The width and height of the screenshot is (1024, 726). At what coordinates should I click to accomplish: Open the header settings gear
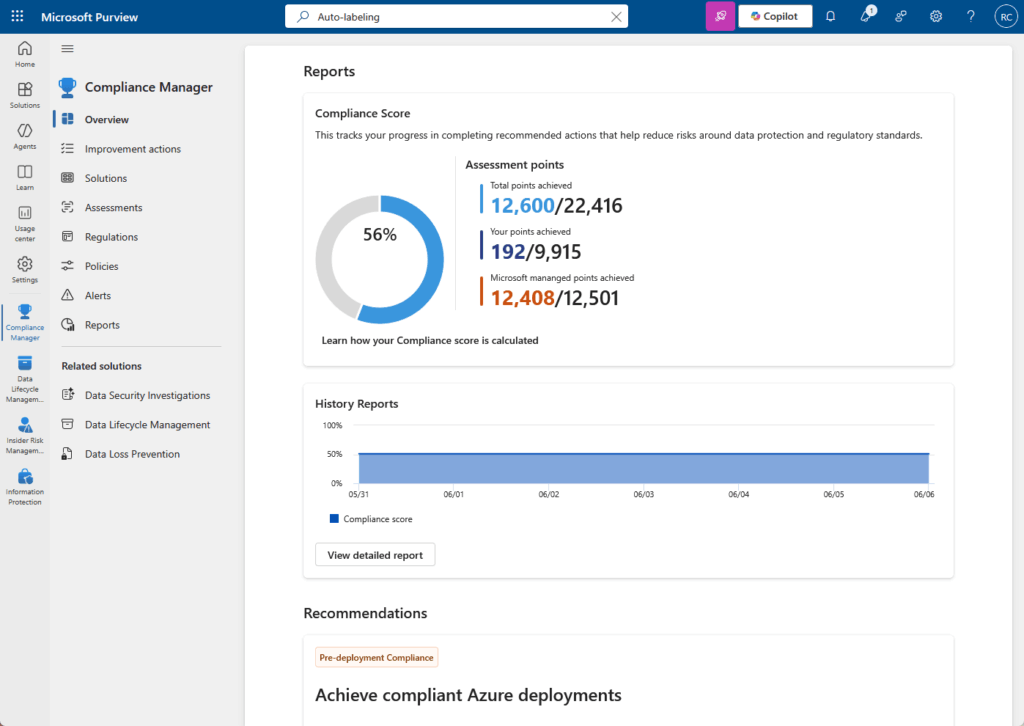point(936,16)
